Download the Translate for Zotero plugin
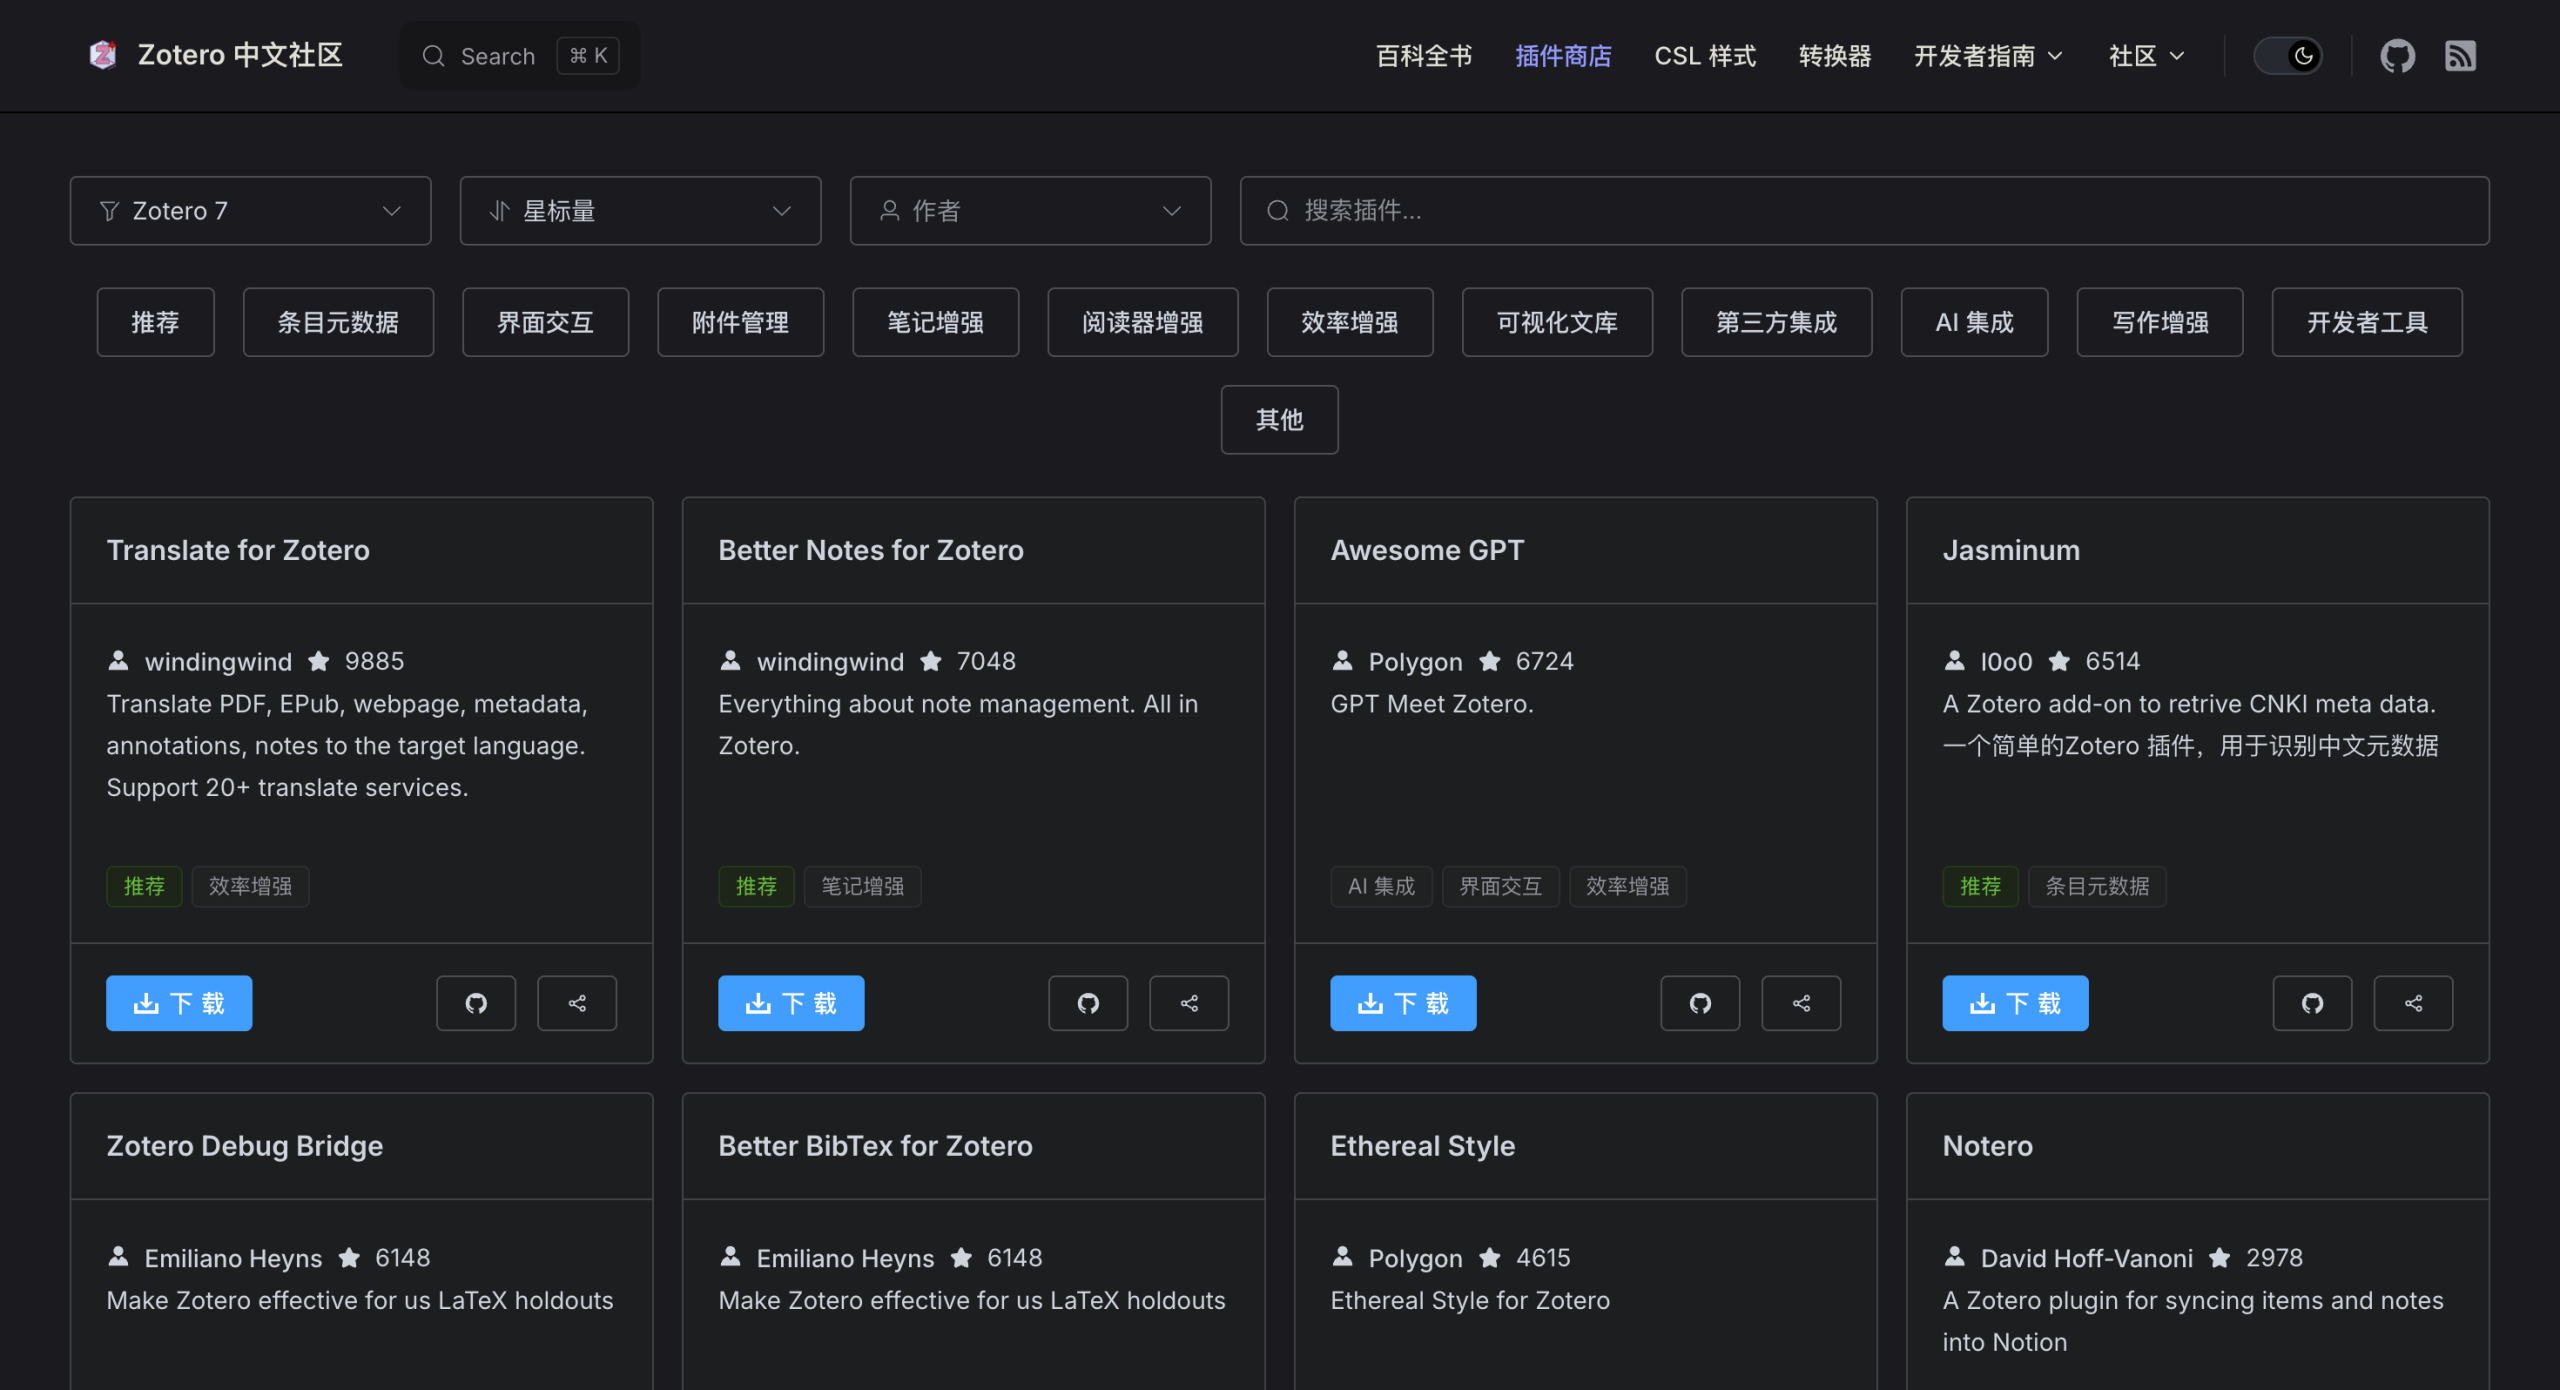This screenshot has width=2560, height=1390. [x=179, y=1003]
